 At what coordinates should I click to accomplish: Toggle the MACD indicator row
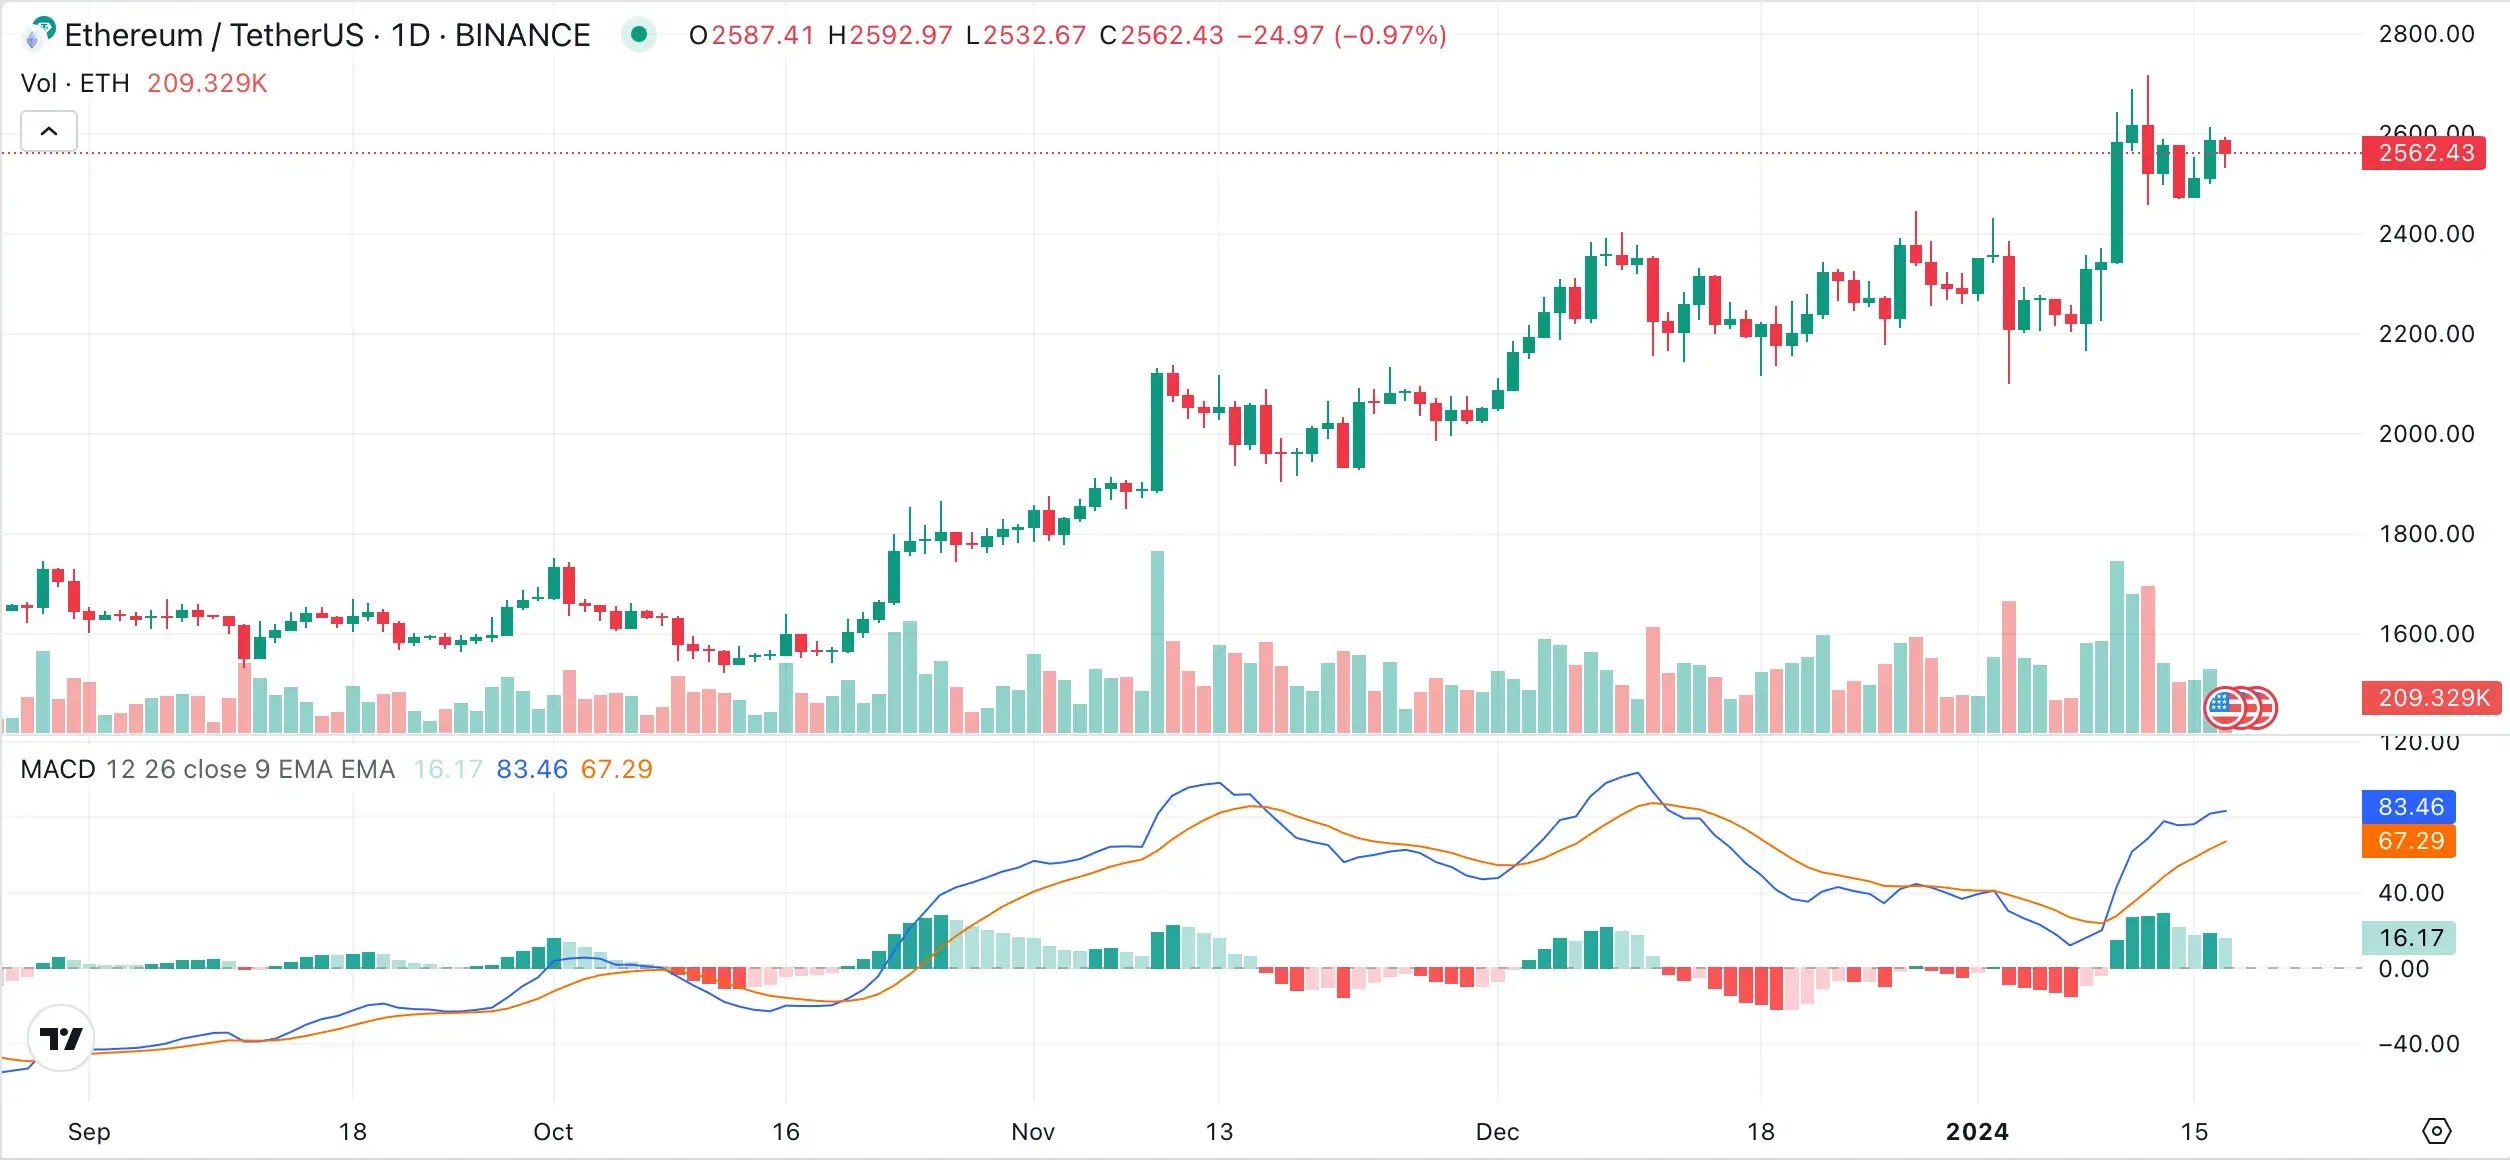point(60,770)
